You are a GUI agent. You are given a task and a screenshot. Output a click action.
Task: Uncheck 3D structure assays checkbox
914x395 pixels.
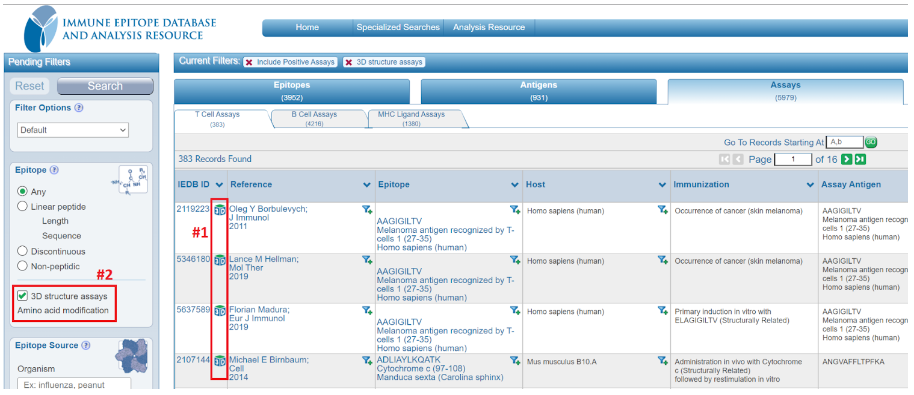(x=23, y=295)
